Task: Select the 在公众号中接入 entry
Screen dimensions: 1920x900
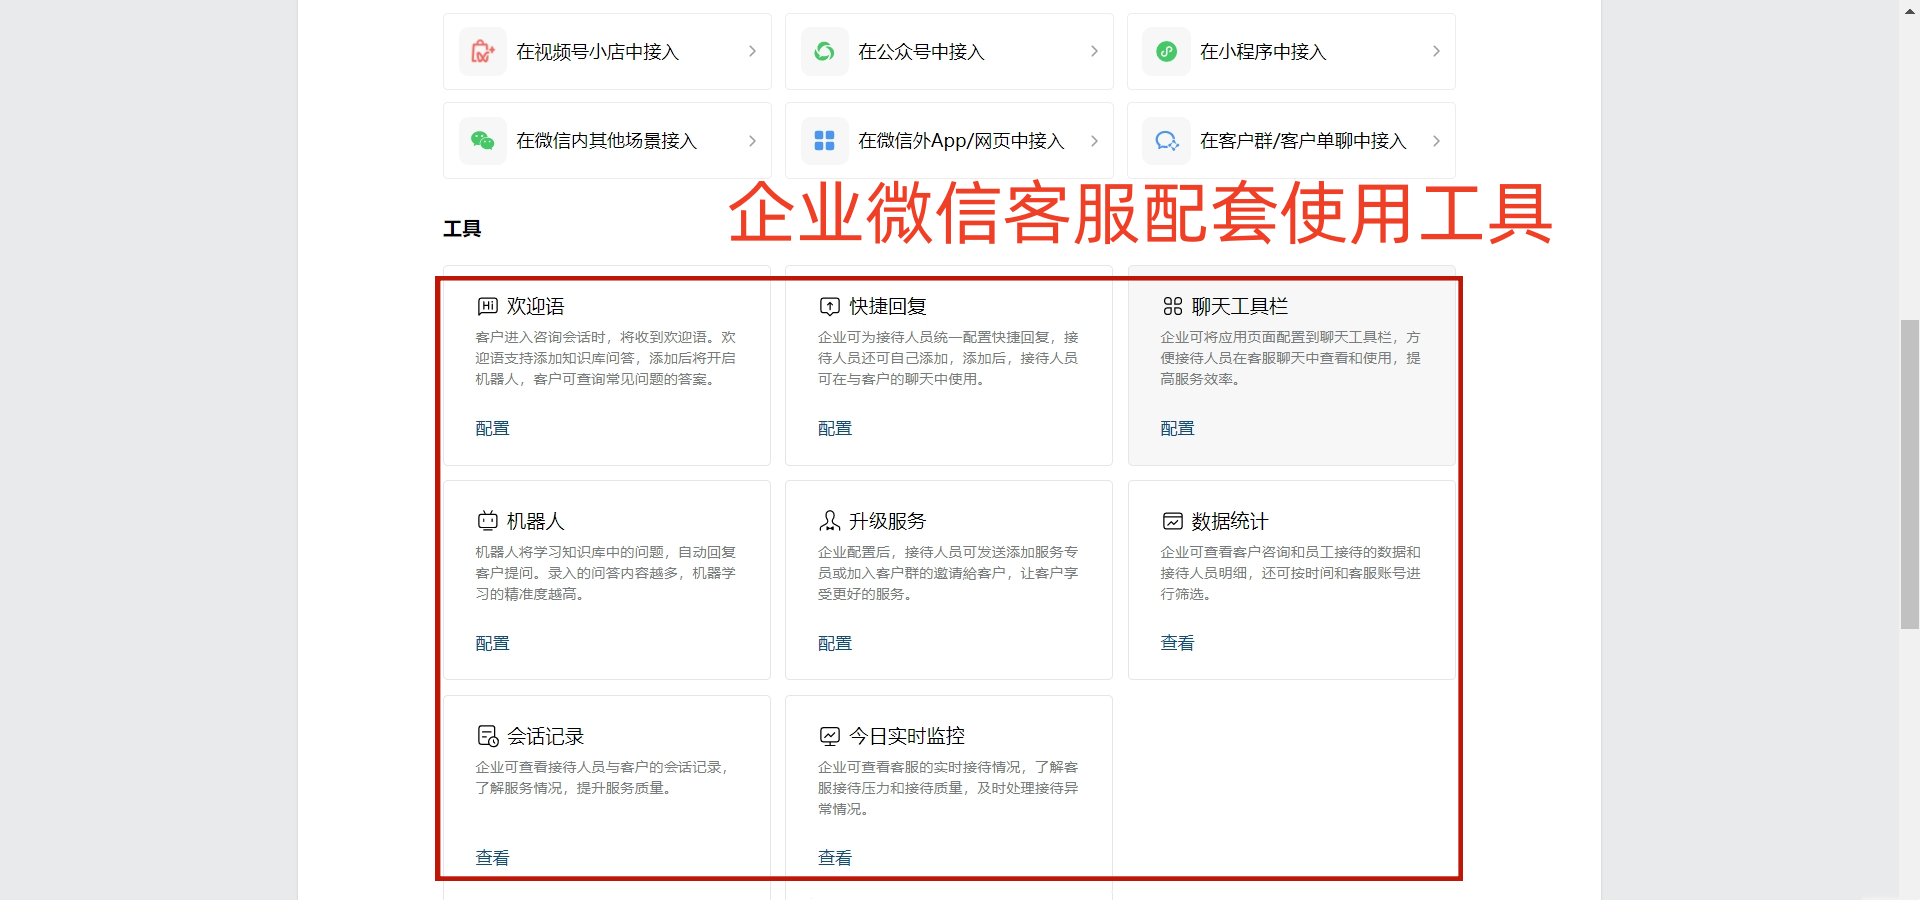Action: [949, 51]
